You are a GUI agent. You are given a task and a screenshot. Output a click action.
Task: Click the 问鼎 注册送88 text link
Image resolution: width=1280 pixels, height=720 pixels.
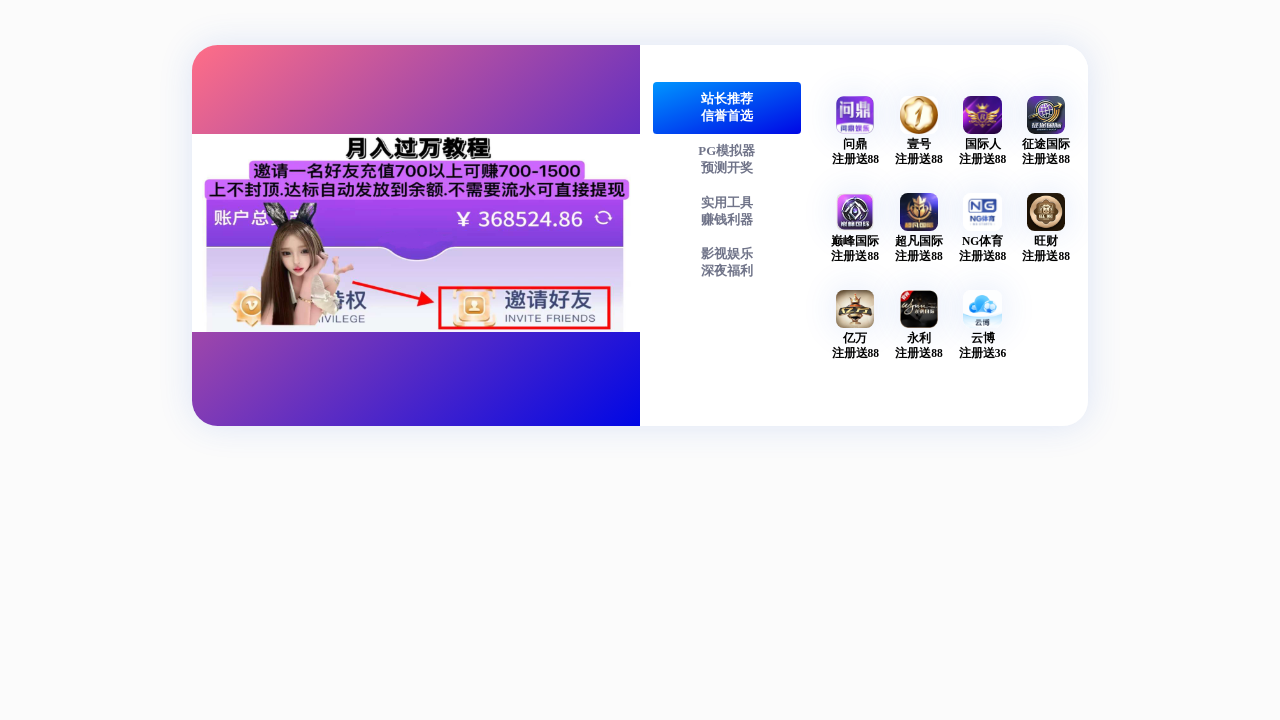[x=855, y=152]
